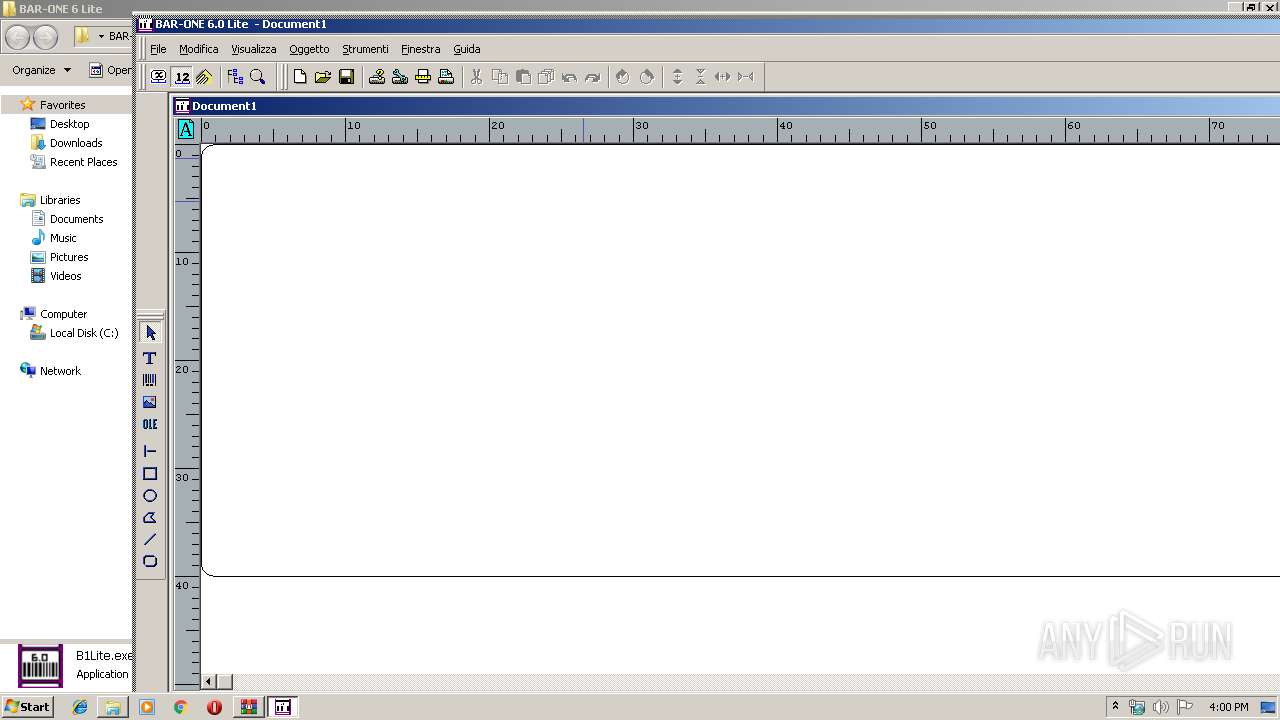Click the vertical expand arrows icon
Screen dimensions: 1280x720
[677, 77]
